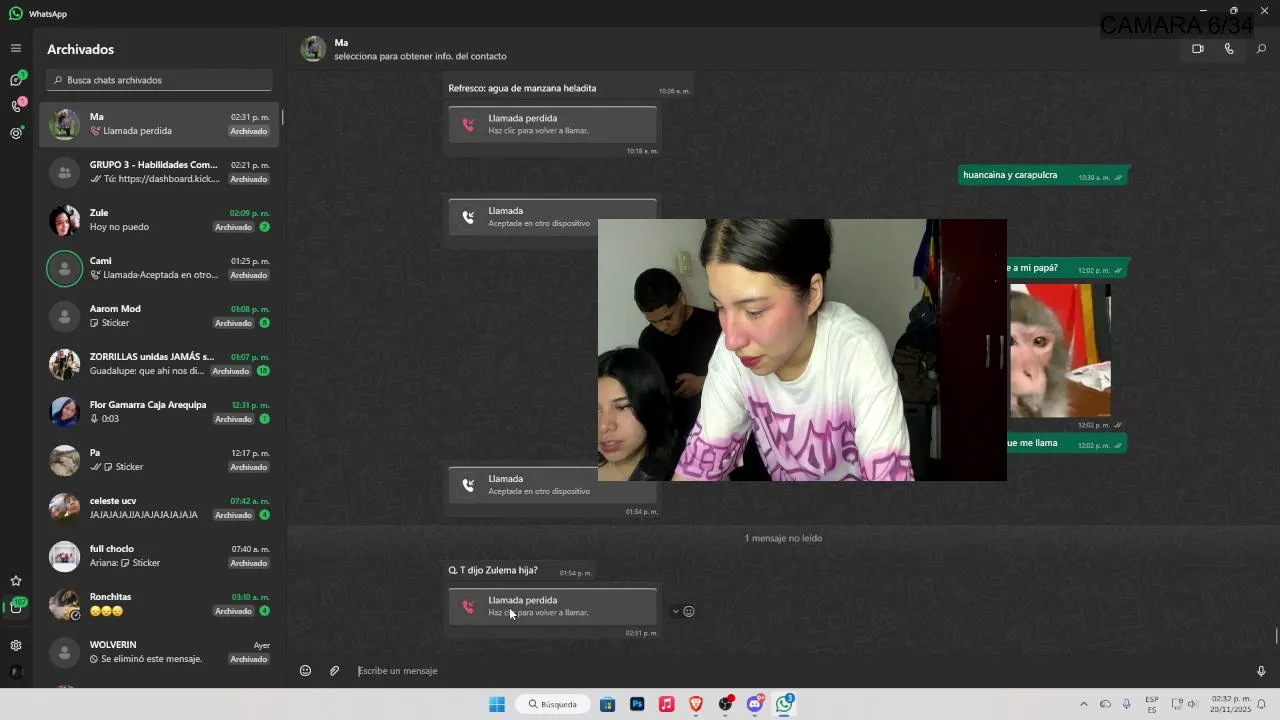Image resolution: width=1280 pixels, height=720 pixels.
Task: Open OBS Studio from taskbar
Action: (x=726, y=704)
